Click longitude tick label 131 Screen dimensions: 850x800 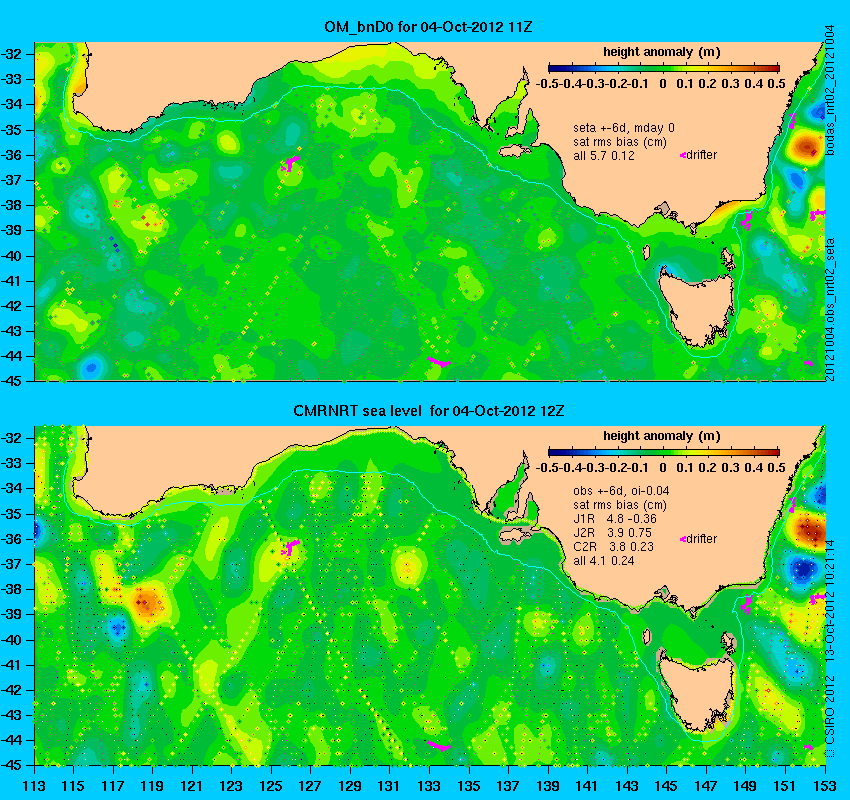tap(389, 786)
